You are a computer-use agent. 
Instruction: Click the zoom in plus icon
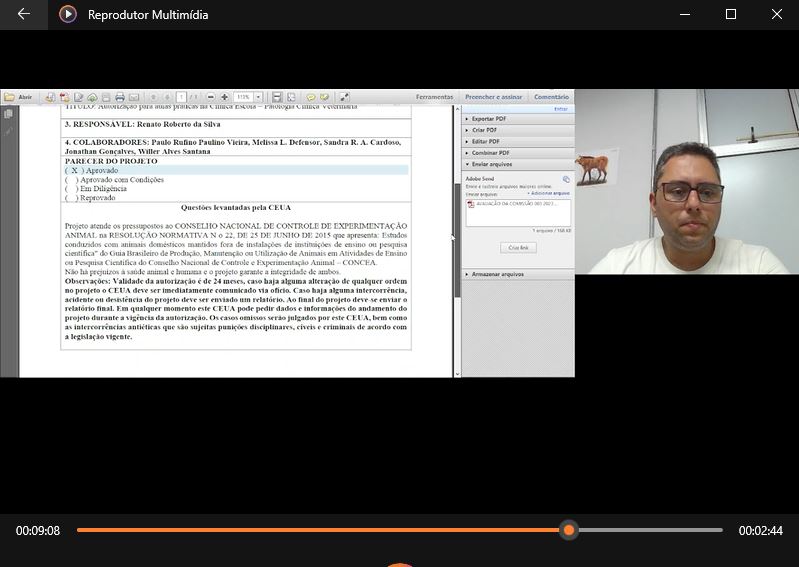click(224, 97)
